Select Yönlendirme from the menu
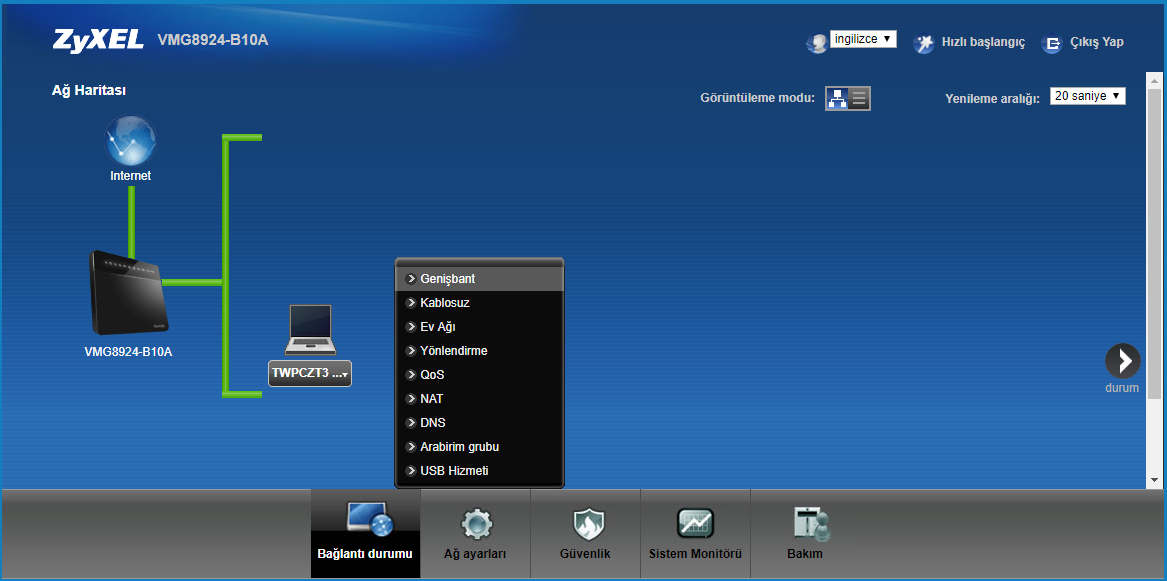The height and width of the screenshot is (581, 1167). (x=479, y=350)
